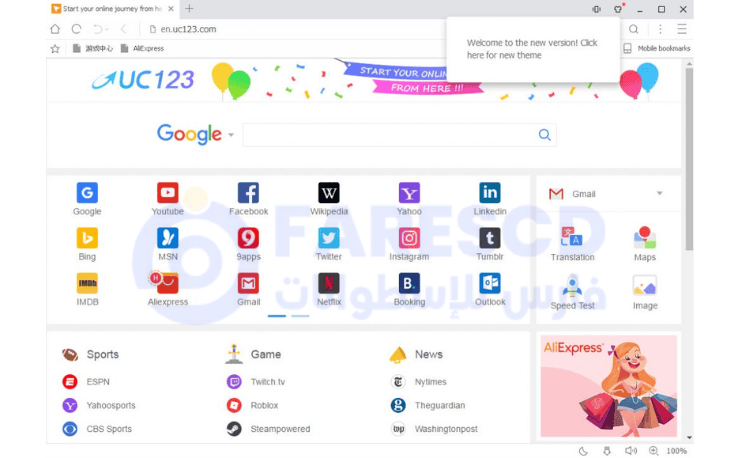Open the 9apps shortcut
This screenshot has width=738, height=458.
tap(248, 238)
